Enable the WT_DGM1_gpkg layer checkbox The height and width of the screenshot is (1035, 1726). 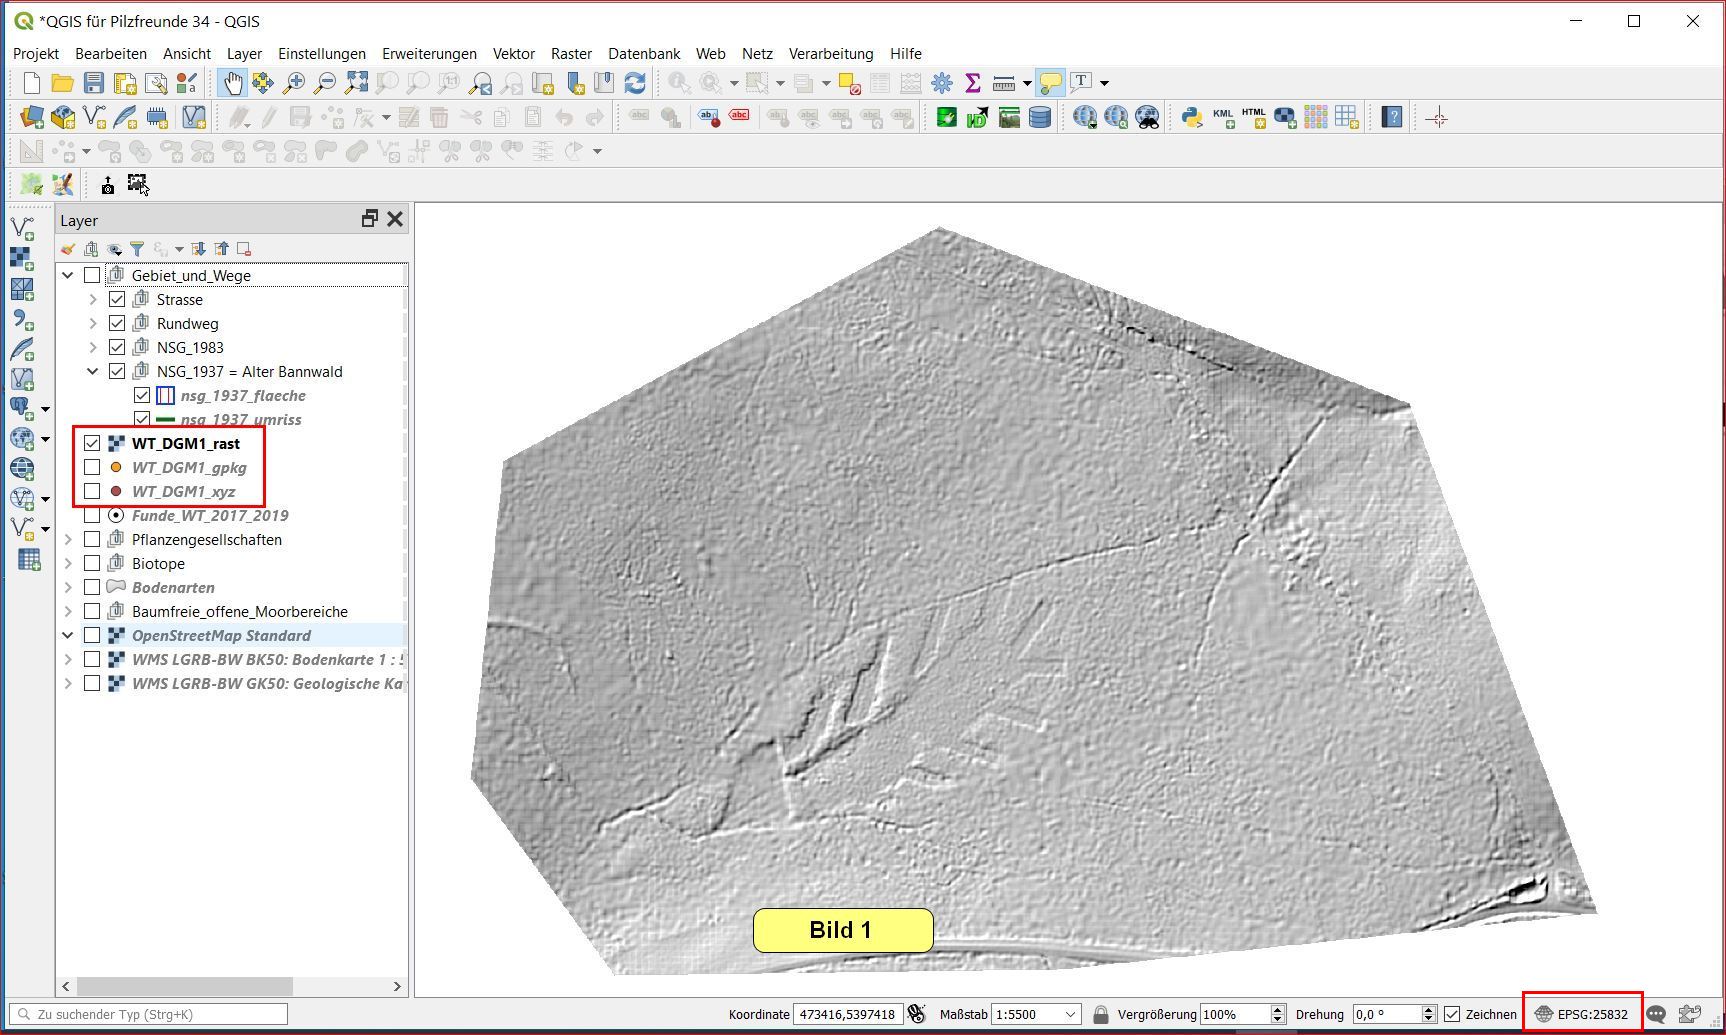pyautogui.click(x=92, y=467)
